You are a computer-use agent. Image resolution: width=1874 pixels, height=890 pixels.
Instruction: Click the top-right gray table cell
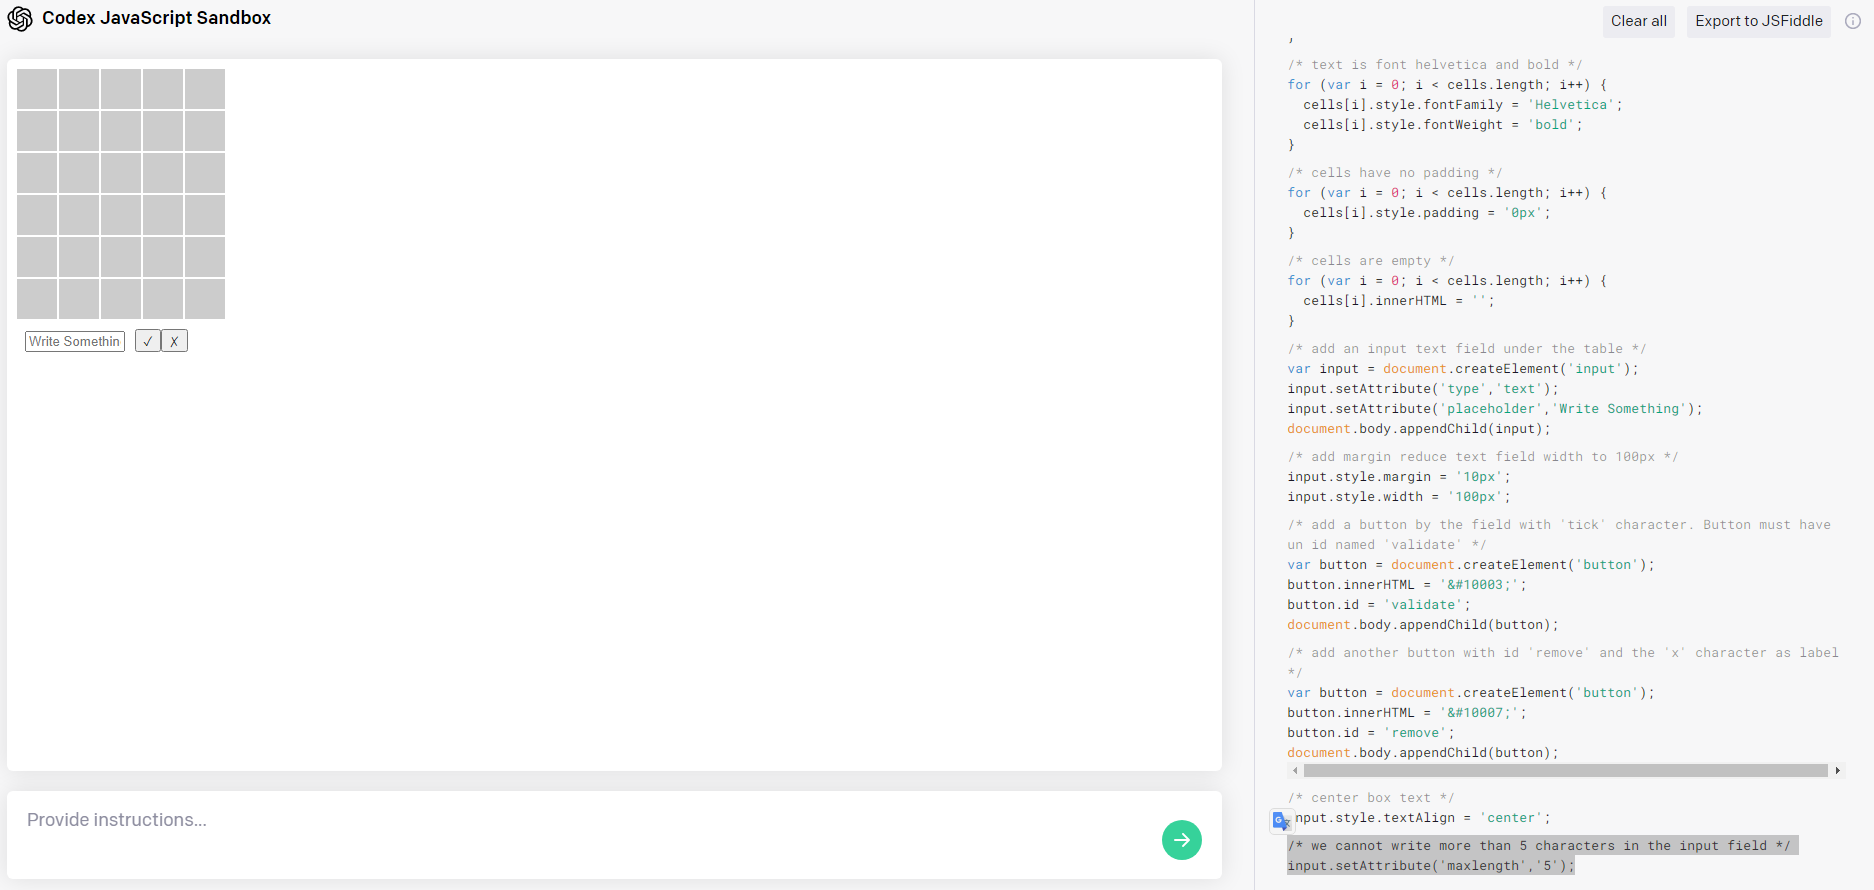tap(205, 89)
